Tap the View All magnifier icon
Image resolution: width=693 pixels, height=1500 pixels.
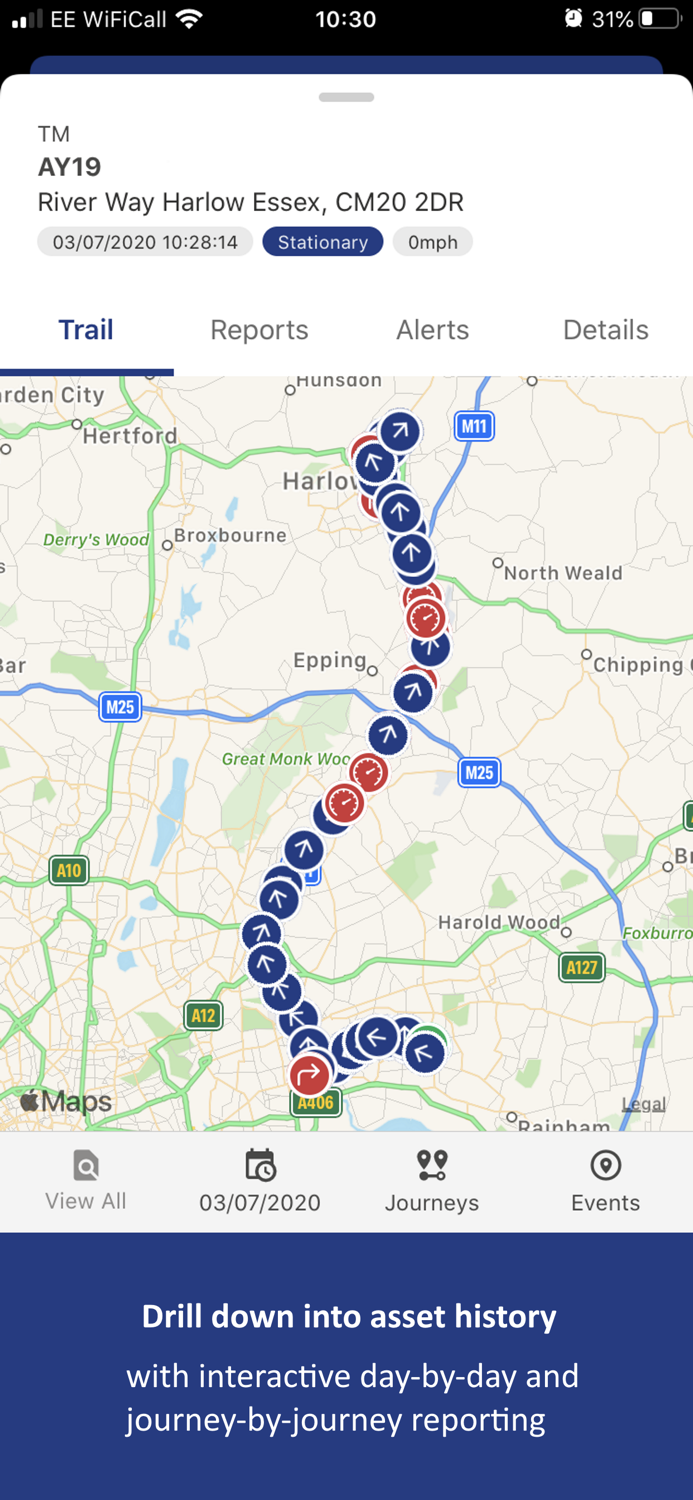pos(86,1166)
